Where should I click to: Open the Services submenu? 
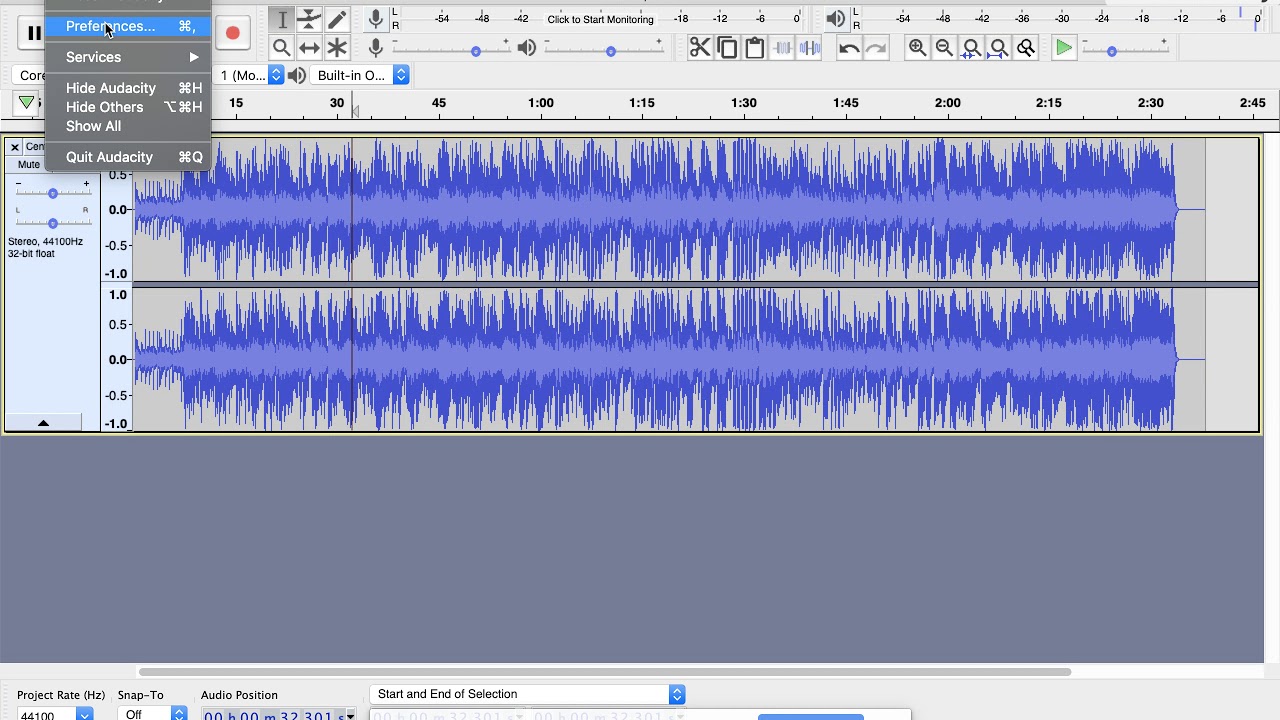coord(128,57)
